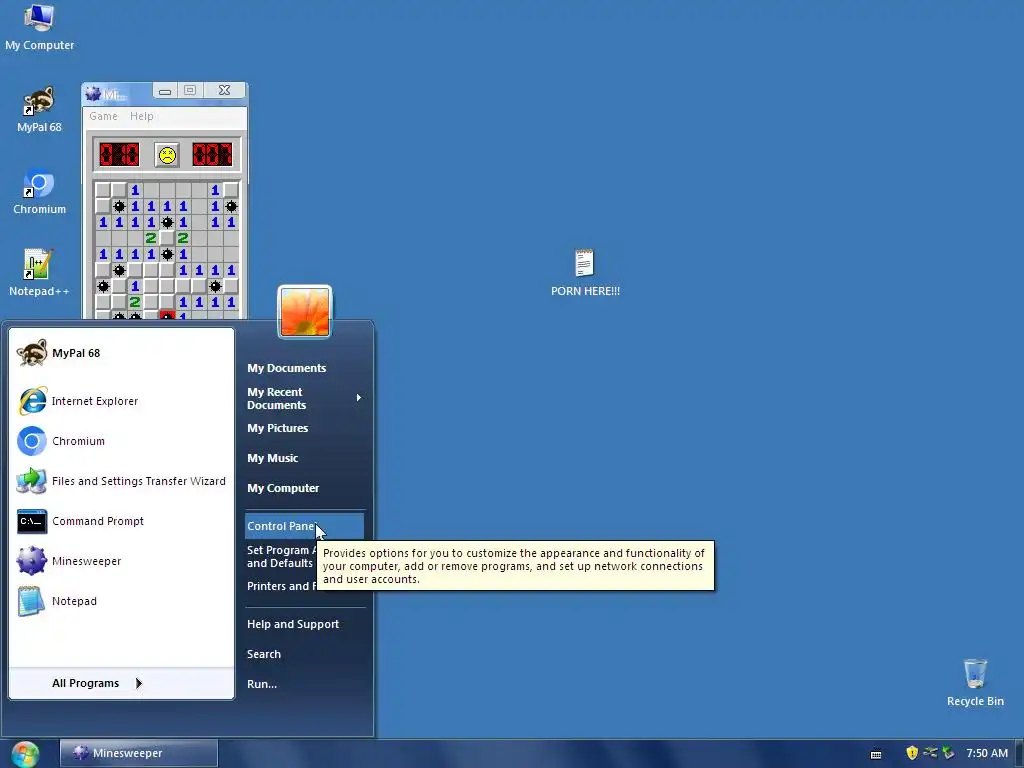The width and height of the screenshot is (1024, 768).
Task: Click the Minesweeper title bar icon
Action: [x=93, y=94]
